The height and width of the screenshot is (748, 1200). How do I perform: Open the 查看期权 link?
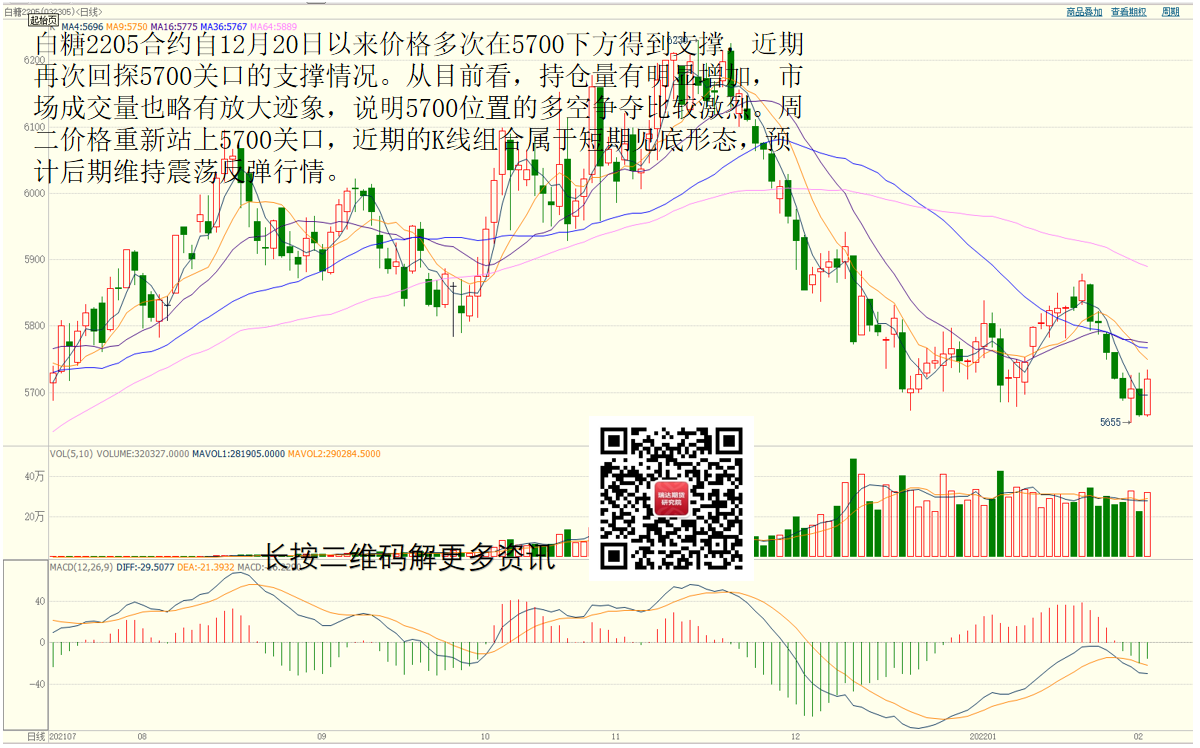pyautogui.click(x=1128, y=12)
